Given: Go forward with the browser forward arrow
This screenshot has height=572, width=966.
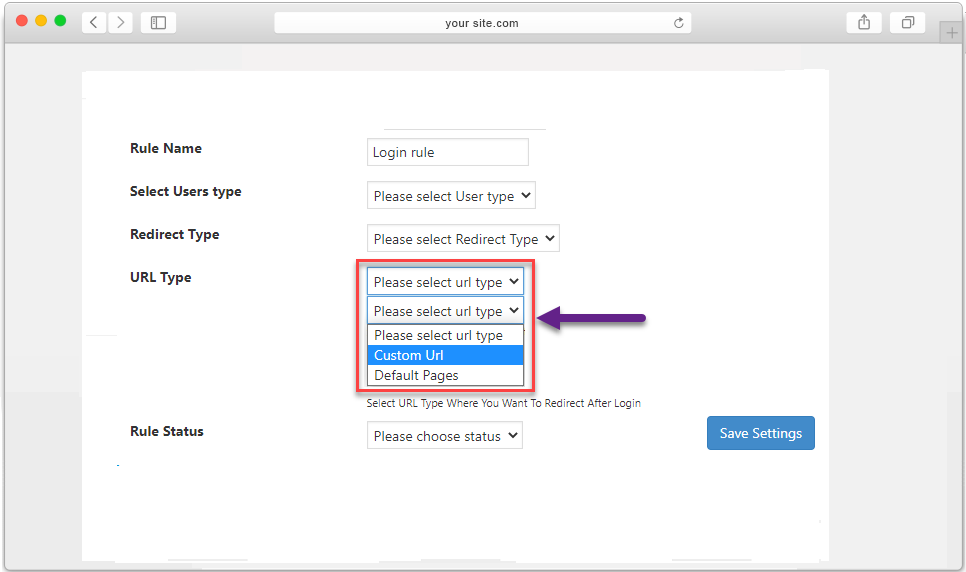Looking at the screenshot, I should 121,23.
